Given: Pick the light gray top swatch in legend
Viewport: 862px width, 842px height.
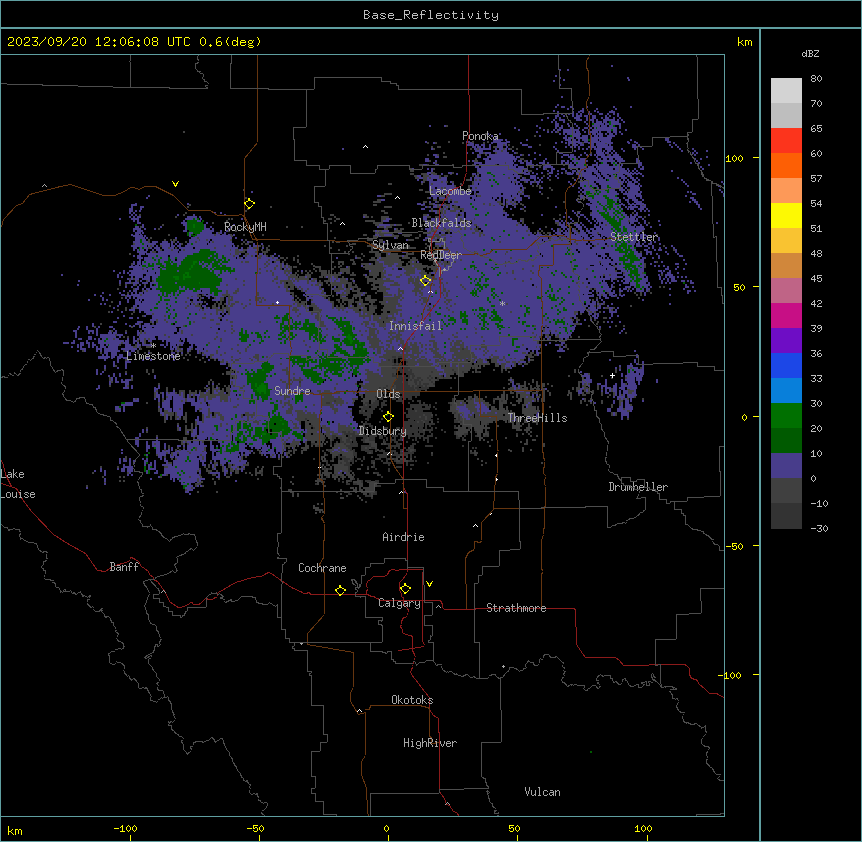Looking at the screenshot, I should 786,91.
